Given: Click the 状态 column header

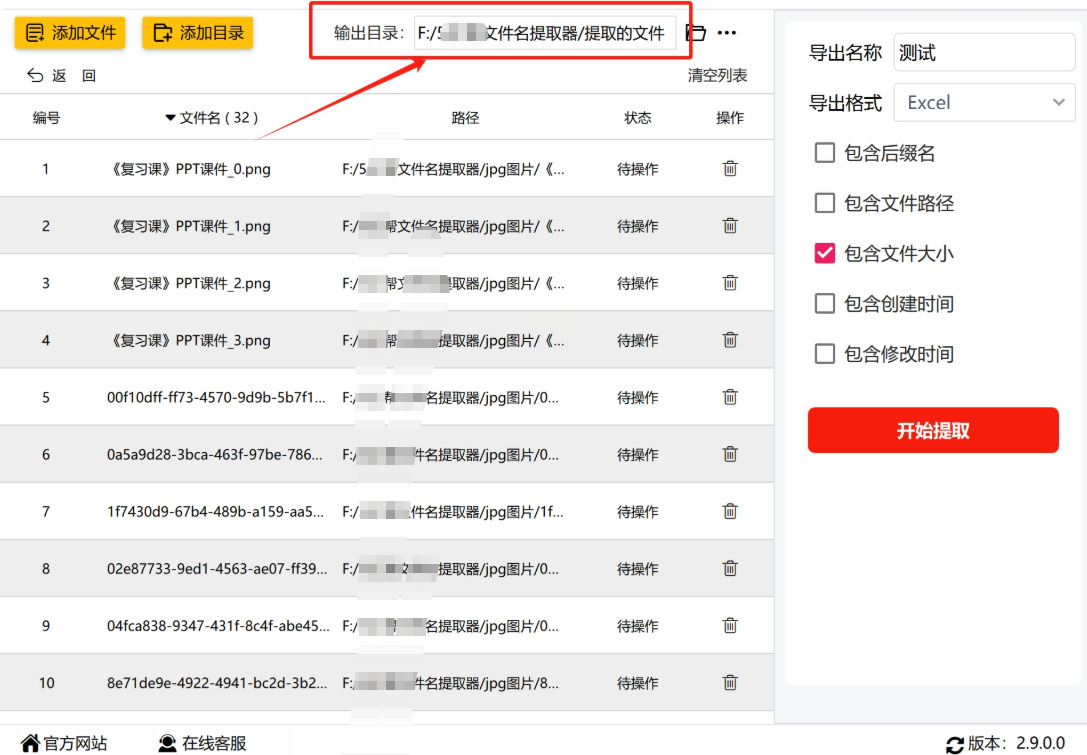Looking at the screenshot, I should (x=638, y=118).
